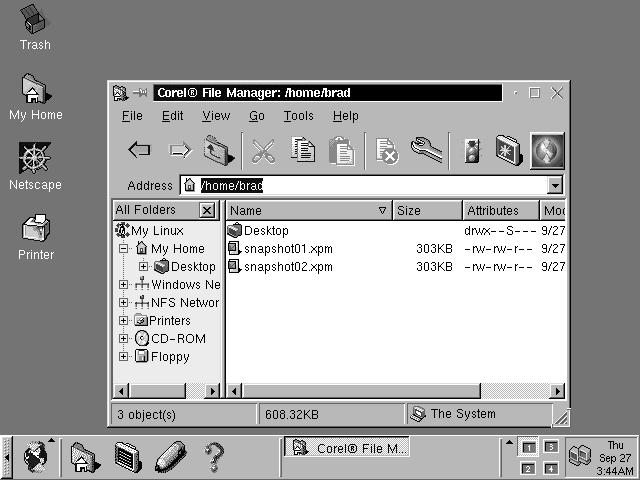Close the All Folders pane
The image size is (640, 480).
point(207,210)
